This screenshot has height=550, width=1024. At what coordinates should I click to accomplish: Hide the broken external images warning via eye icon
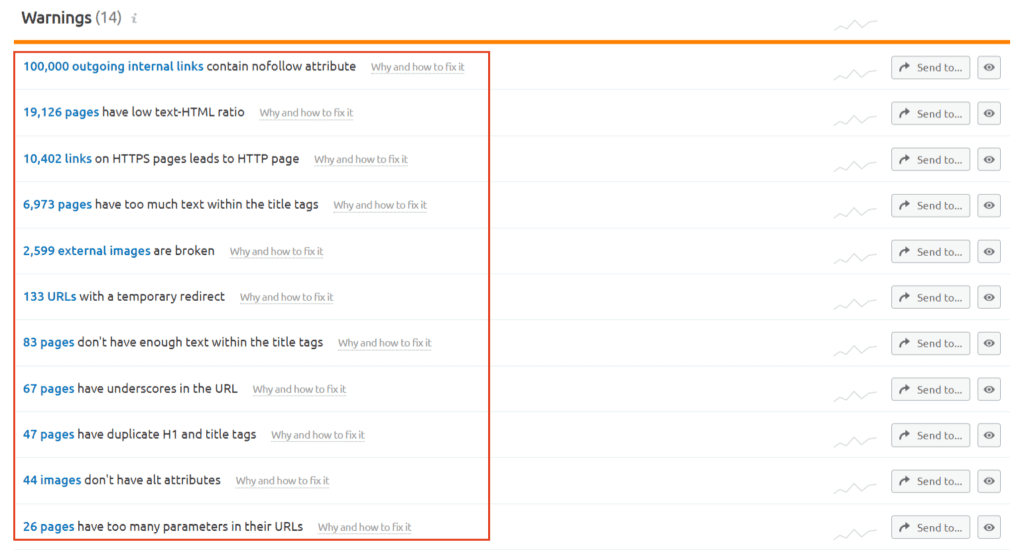(x=989, y=251)
